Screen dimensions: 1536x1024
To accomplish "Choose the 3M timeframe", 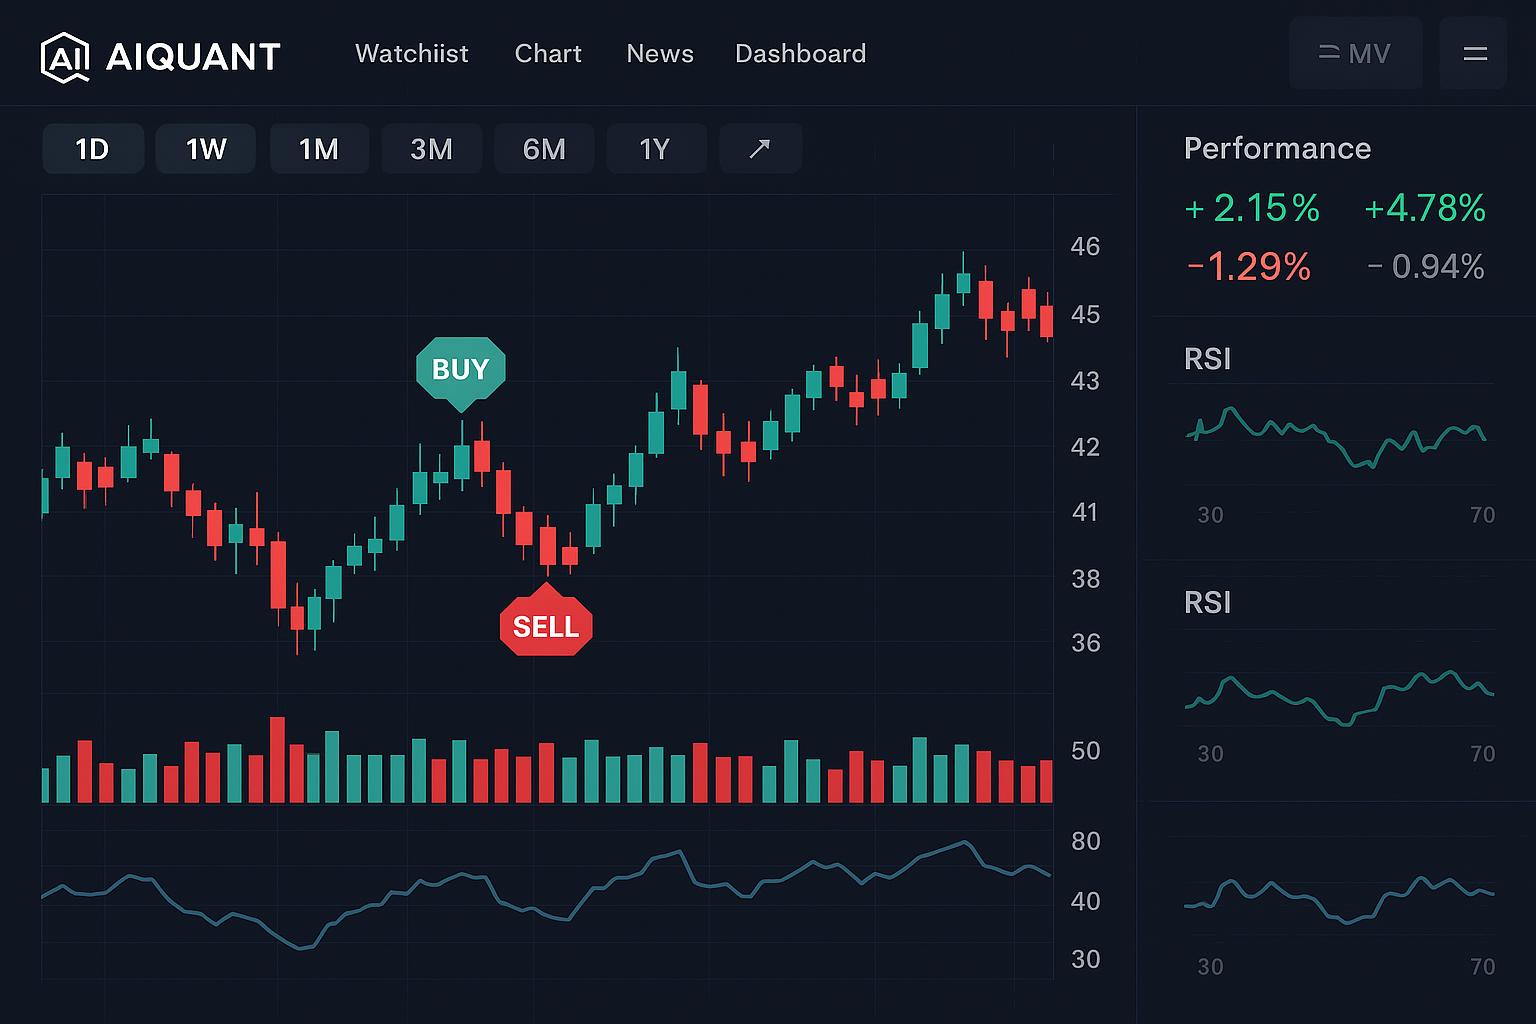I will click(432, 149).
